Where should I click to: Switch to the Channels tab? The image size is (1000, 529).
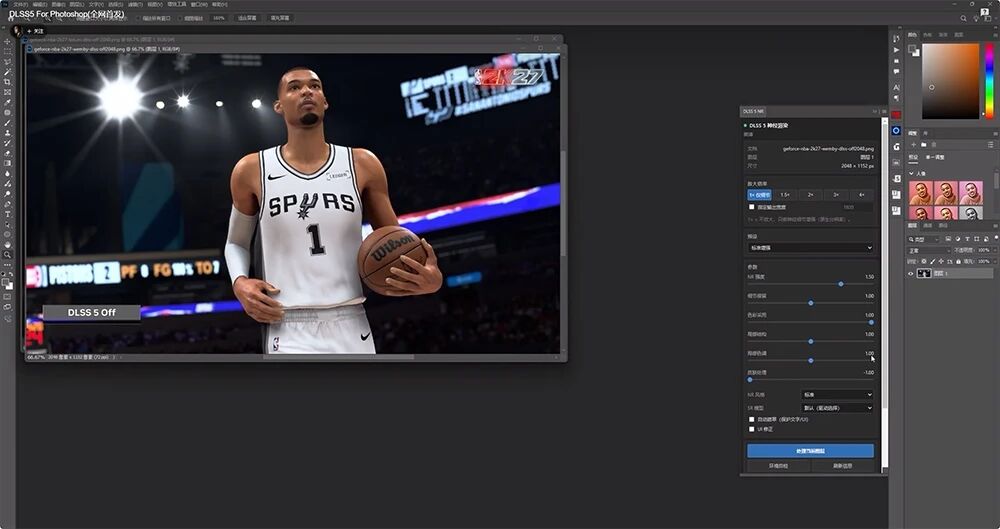pyautogui.click(x=927, y=225)
